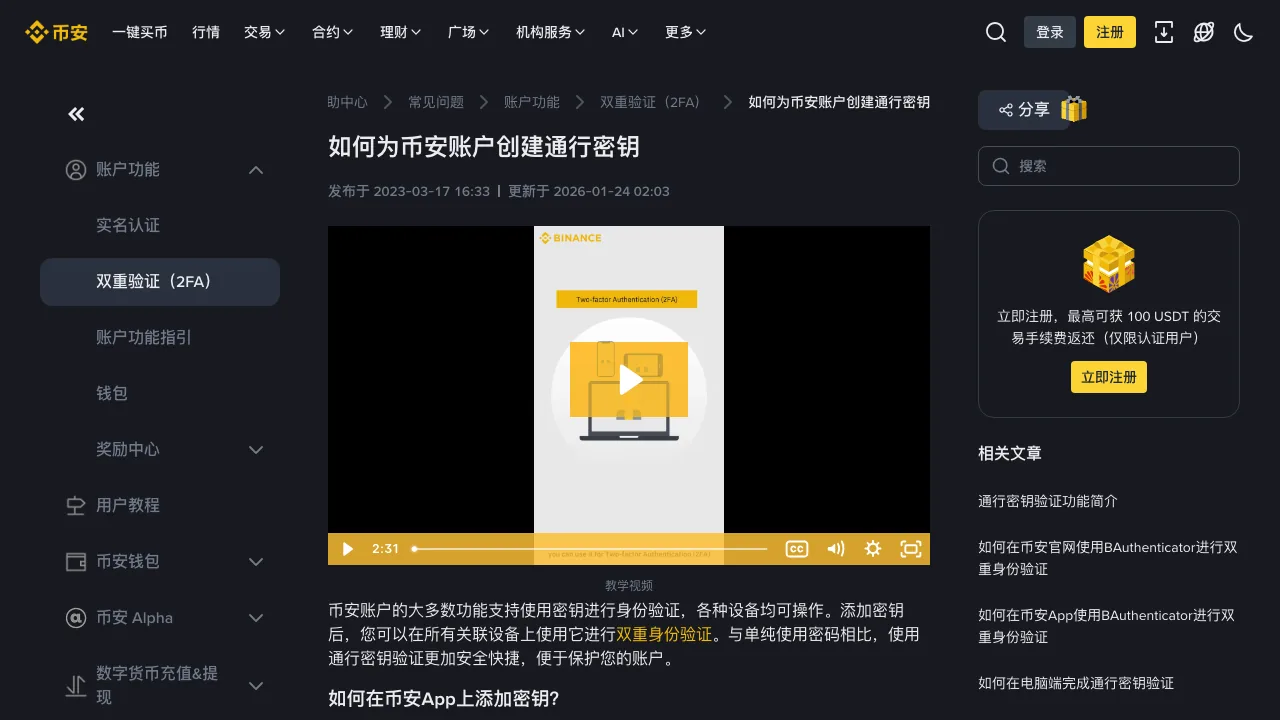Seek on the video progress bar
1280x720 pixels.
coord(590,549)
